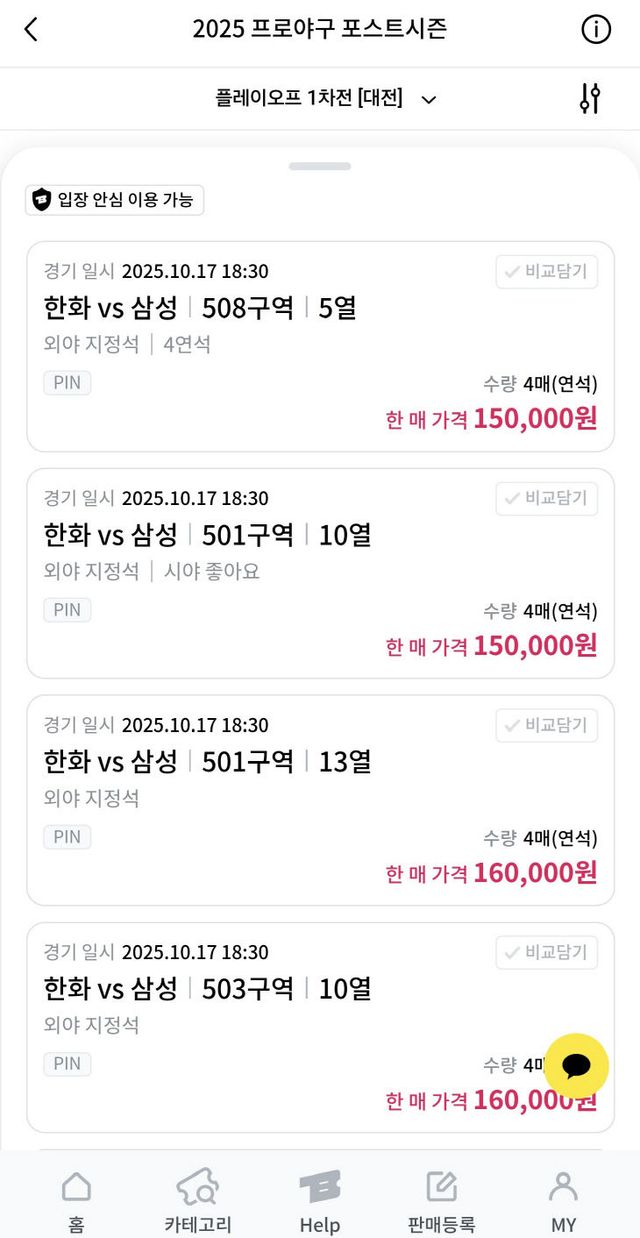Expand the listing panel drag handle
The width and height of the screenshot is (640, 1238).
[x=320, y=167]
